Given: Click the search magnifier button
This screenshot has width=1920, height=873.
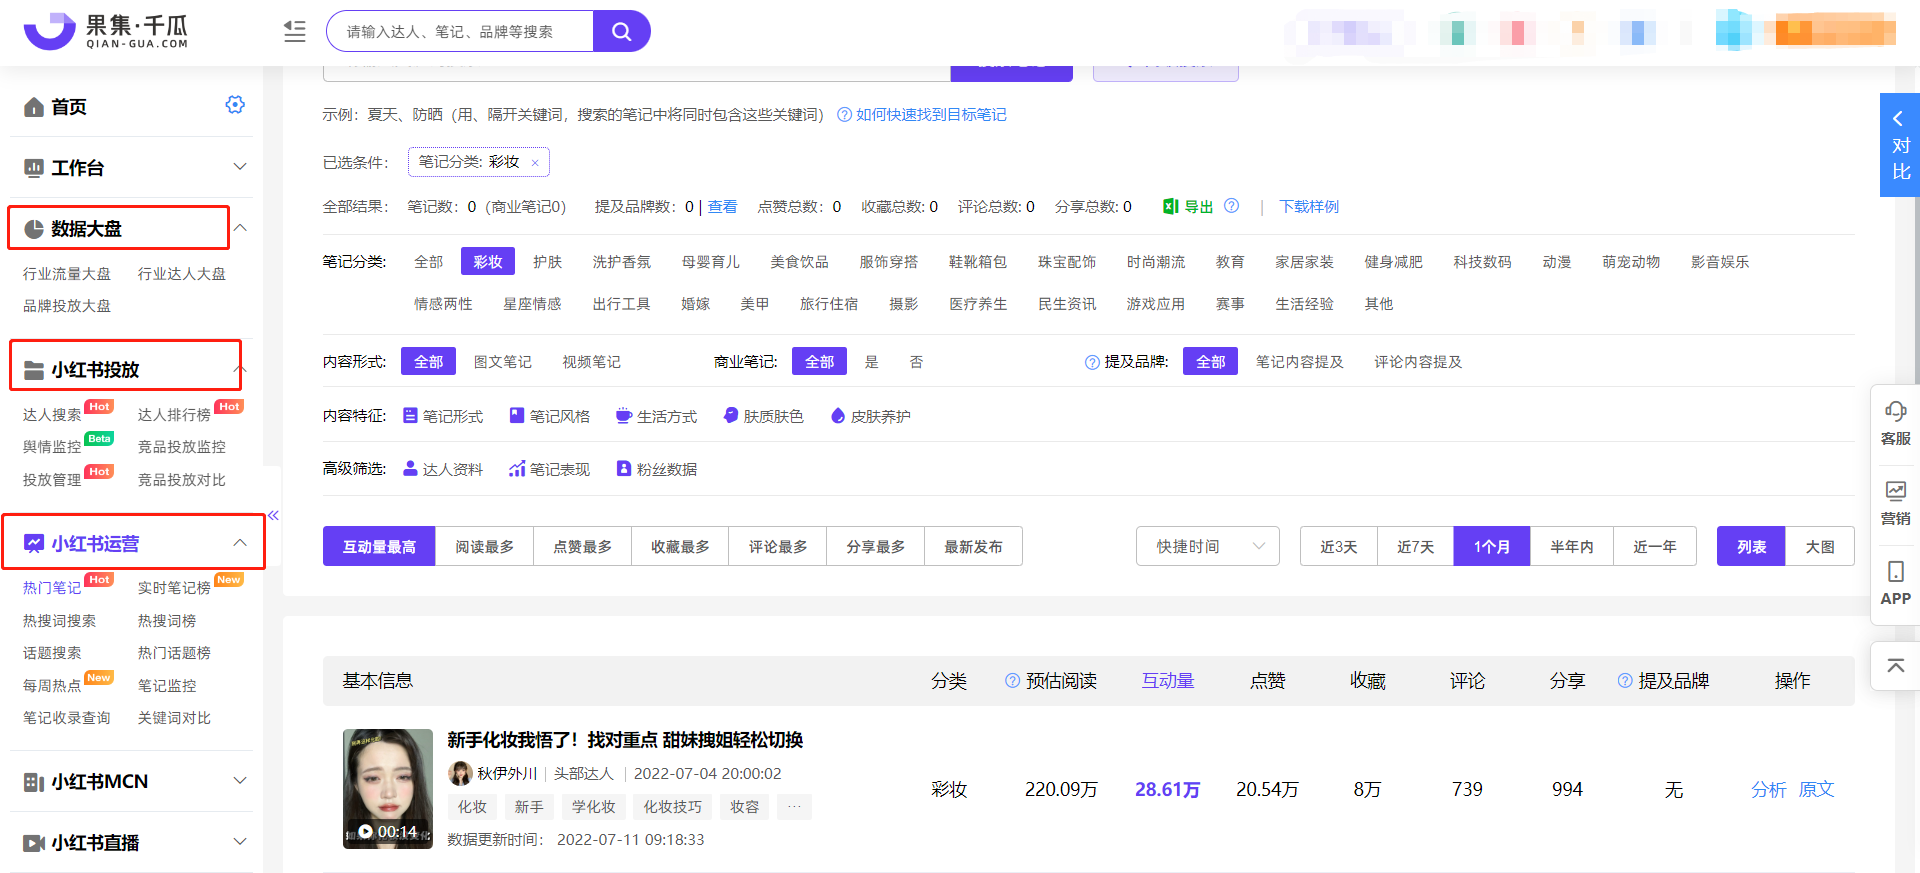Looking at the screenshot, I should click(x=621, y=31).
